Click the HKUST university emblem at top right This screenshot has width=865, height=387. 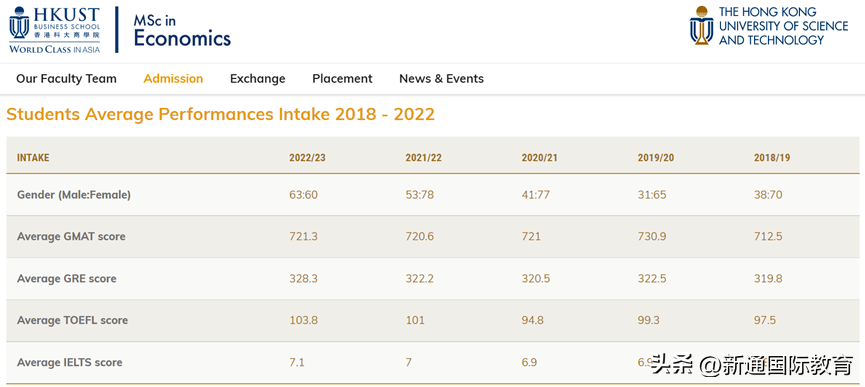pyautogui.click(x=701, y=25)
